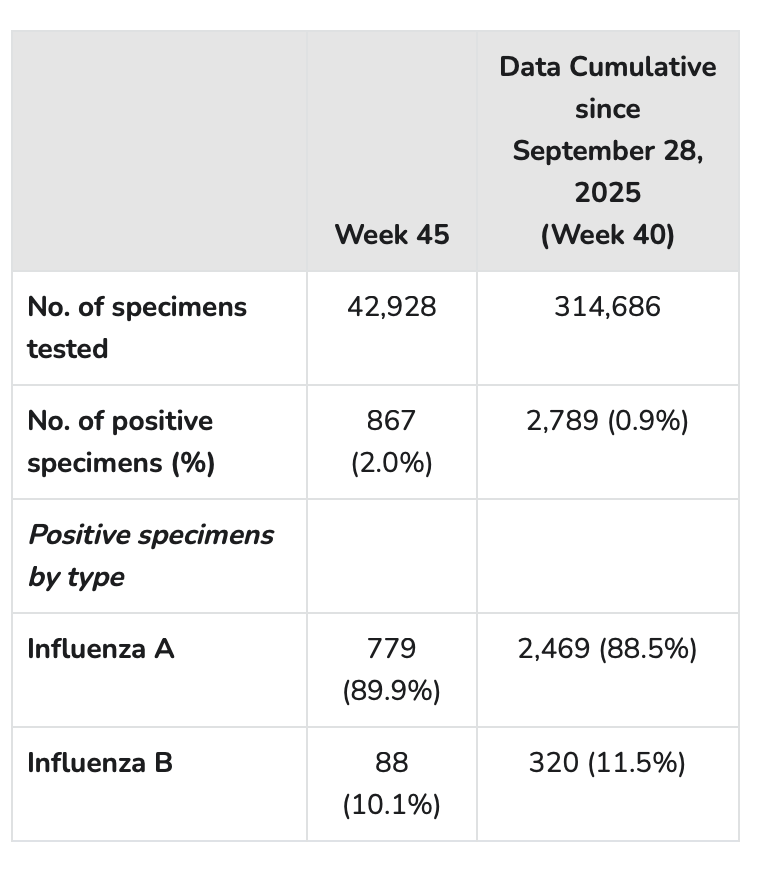
Task: Click the 320 (11.5%) cumulative value
Action: pos(607,762)
